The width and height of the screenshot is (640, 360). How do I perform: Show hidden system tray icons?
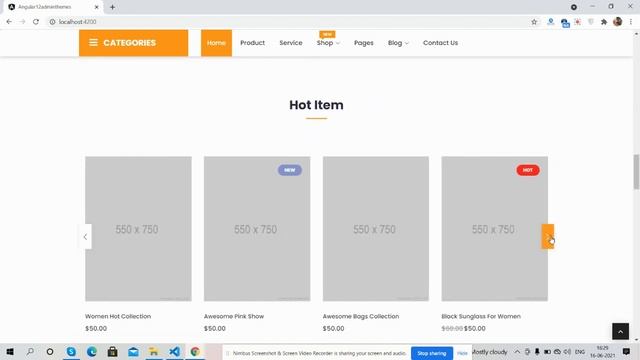point(517,351)
